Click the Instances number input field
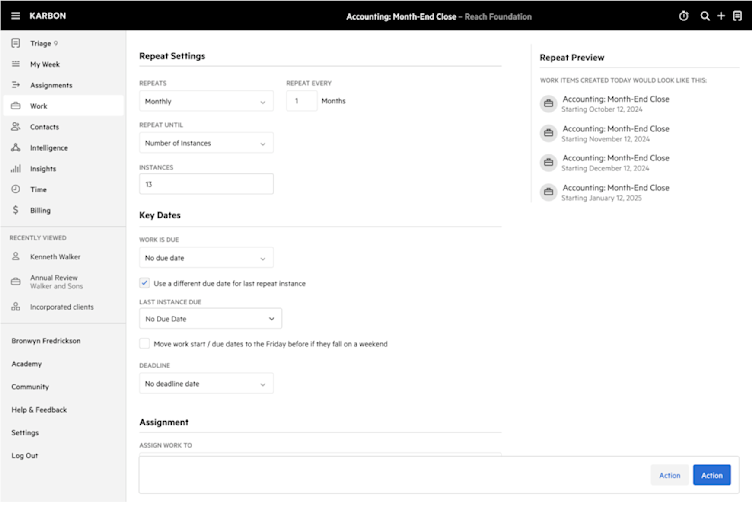Viewport: 752px width, 505px height. click(x=206, y=184)
